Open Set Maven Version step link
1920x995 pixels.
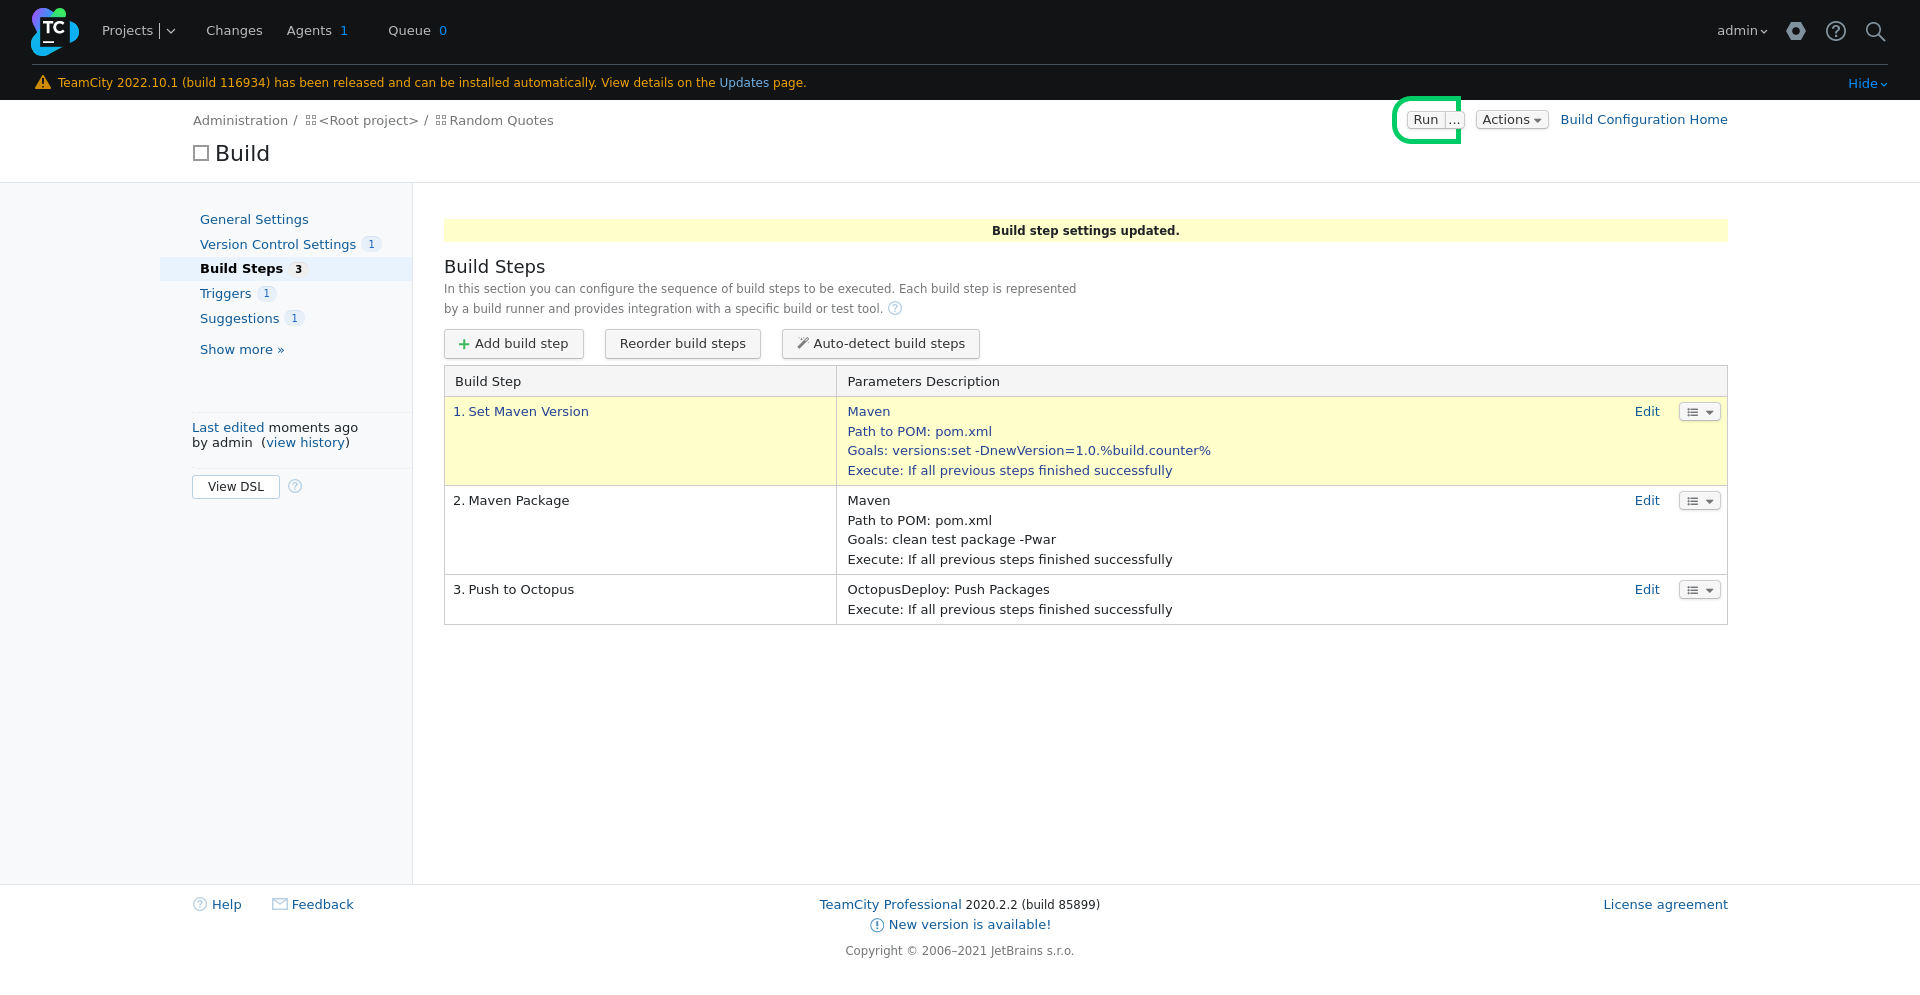click(x=528, y=412)
